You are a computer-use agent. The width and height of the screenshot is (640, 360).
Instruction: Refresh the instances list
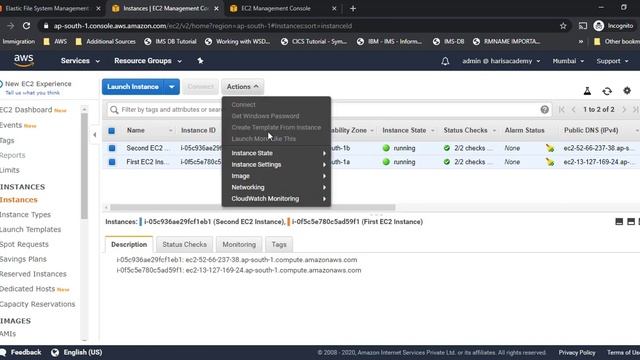tap(607, 91)
